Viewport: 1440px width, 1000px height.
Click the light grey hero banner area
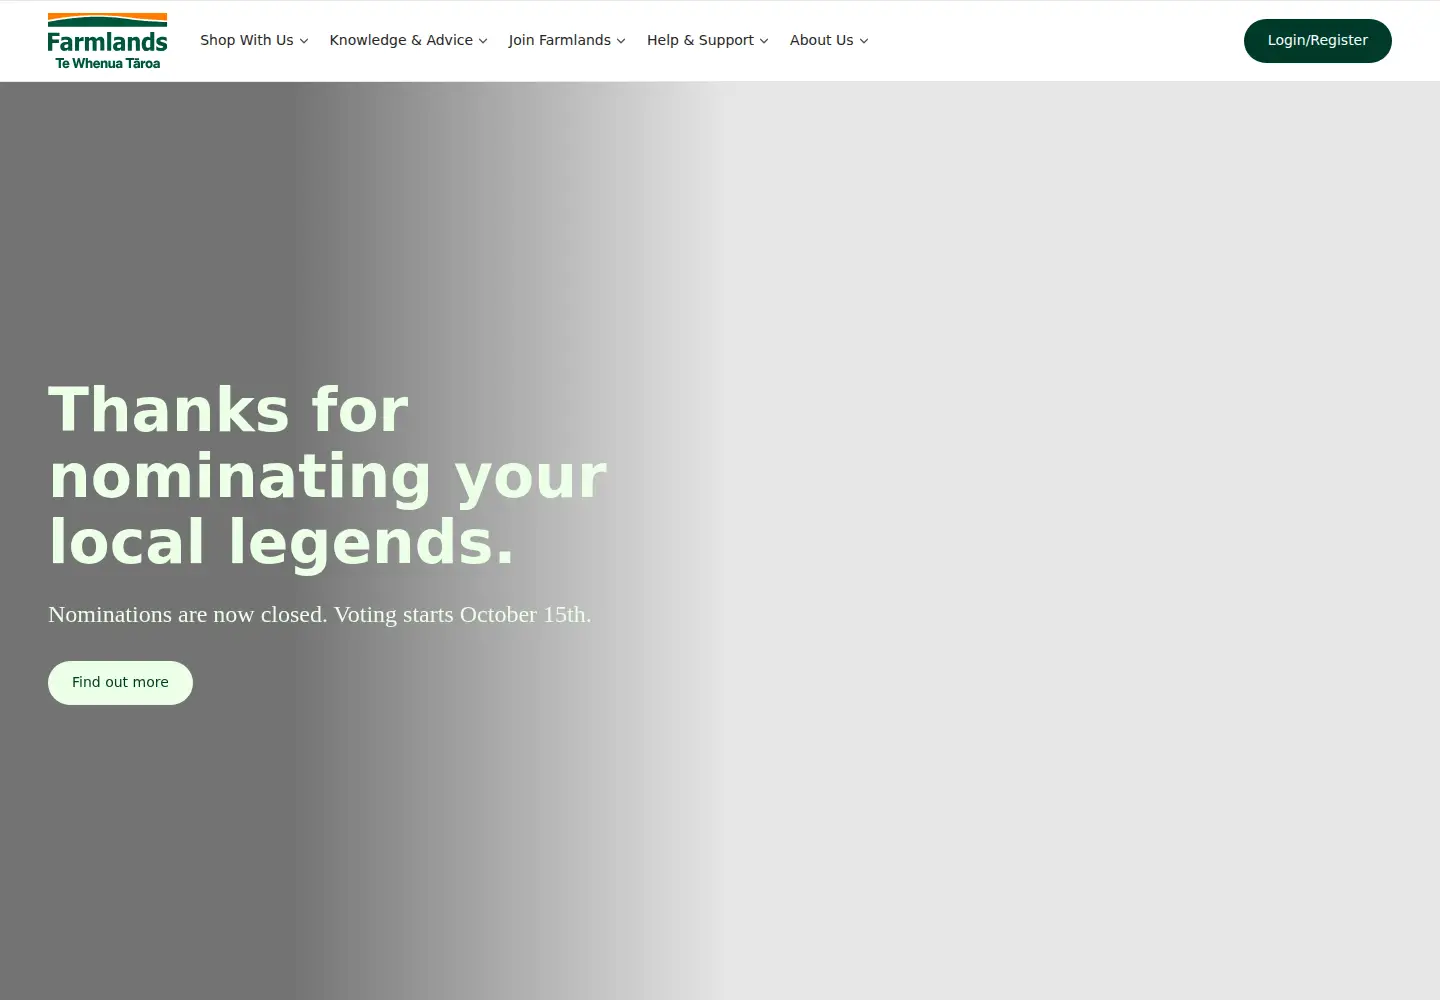tap(1080, 540)
